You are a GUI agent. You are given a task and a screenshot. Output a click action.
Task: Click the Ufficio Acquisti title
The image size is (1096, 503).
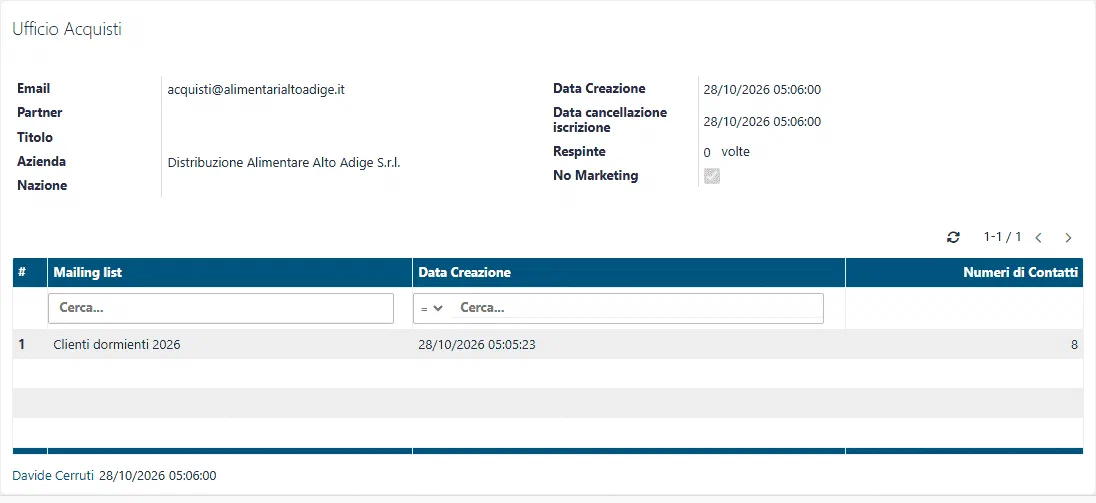coord(67,29)
